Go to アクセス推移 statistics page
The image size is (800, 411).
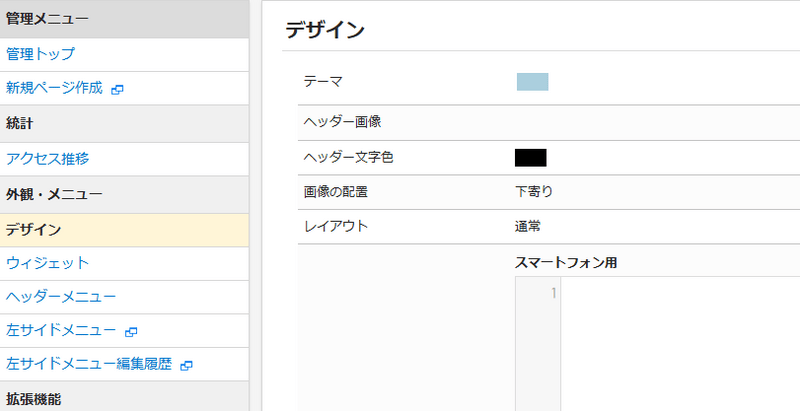(x=47, y=159)
